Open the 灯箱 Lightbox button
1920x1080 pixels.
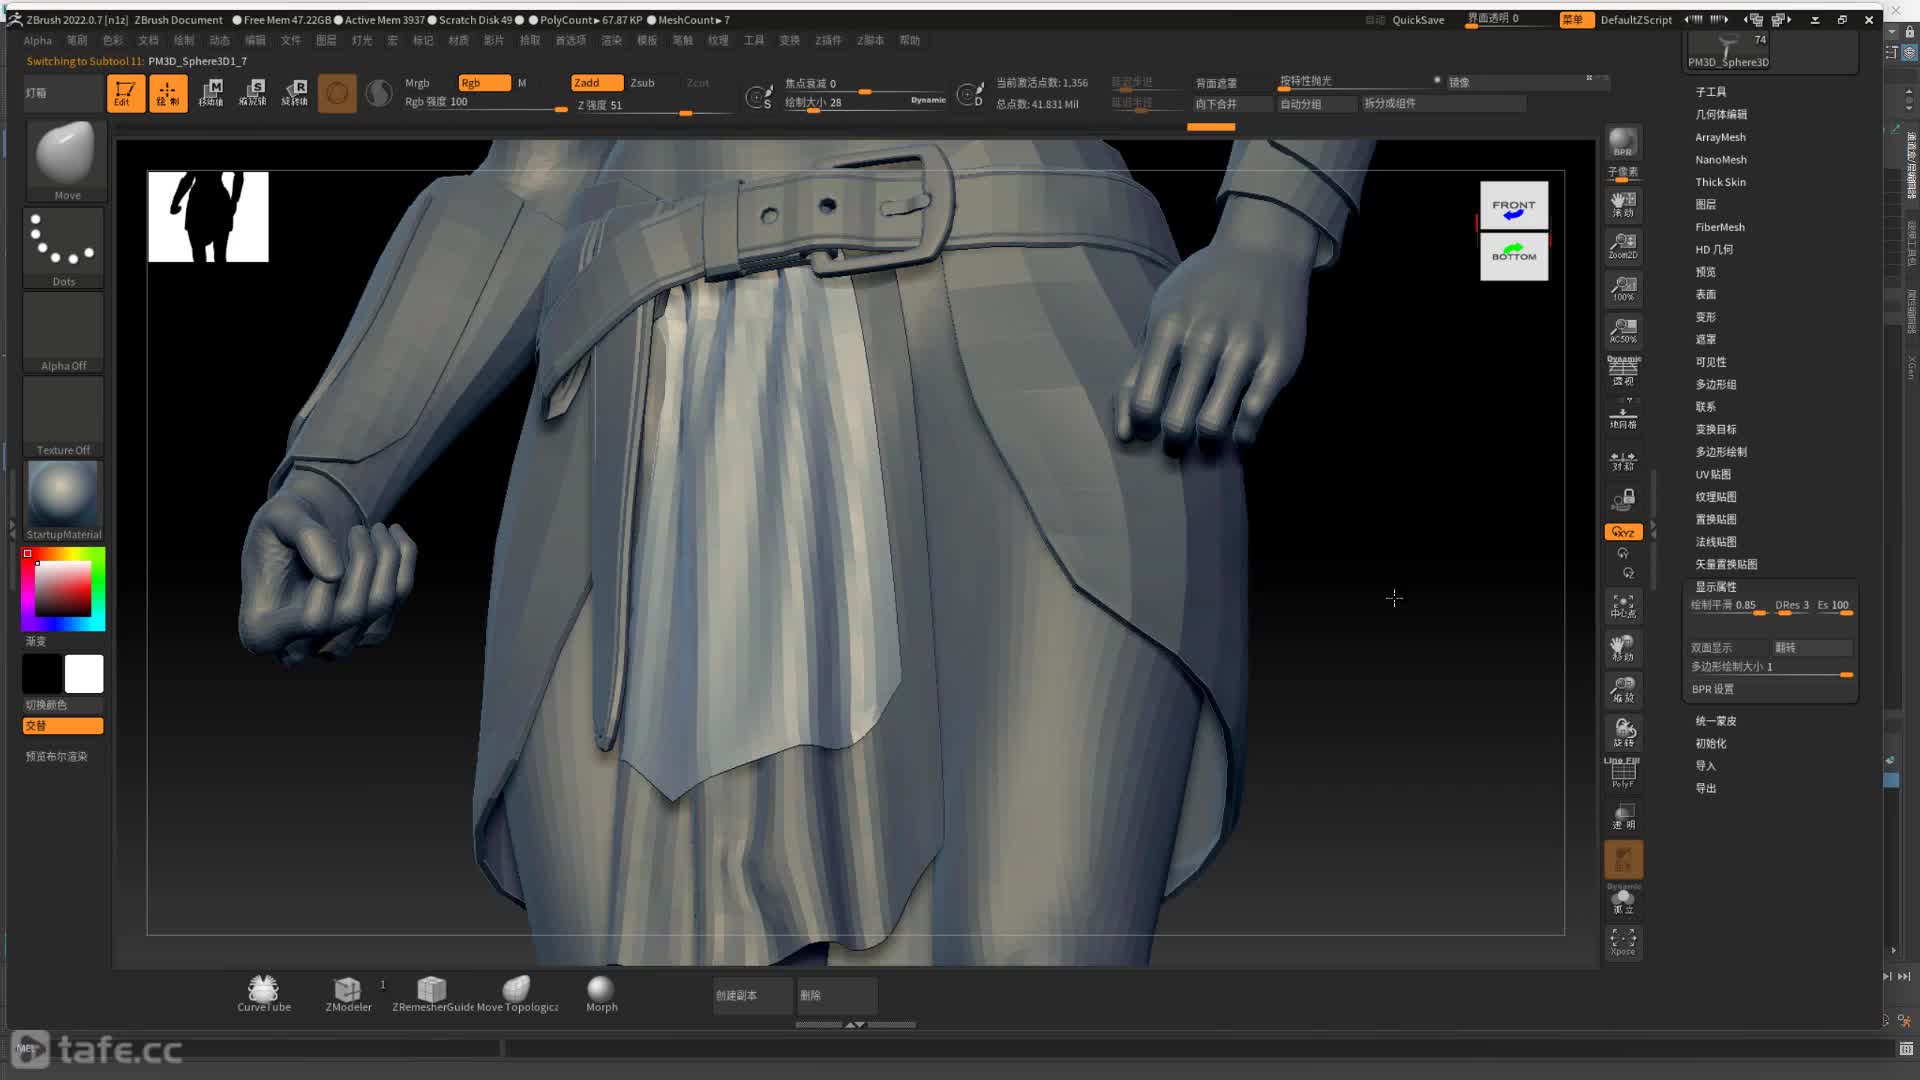(x=62, y=93)
